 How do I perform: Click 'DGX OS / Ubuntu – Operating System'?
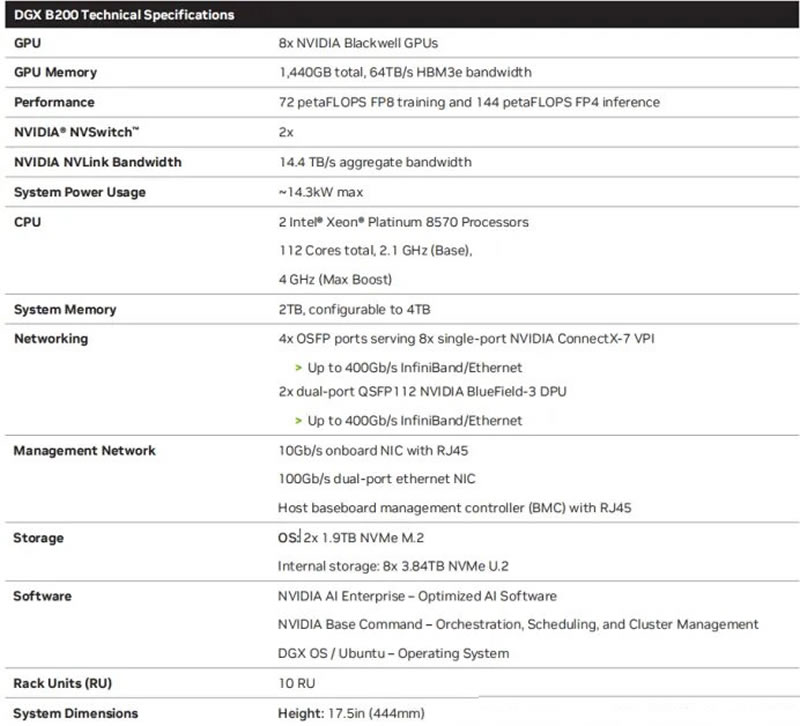393,654
